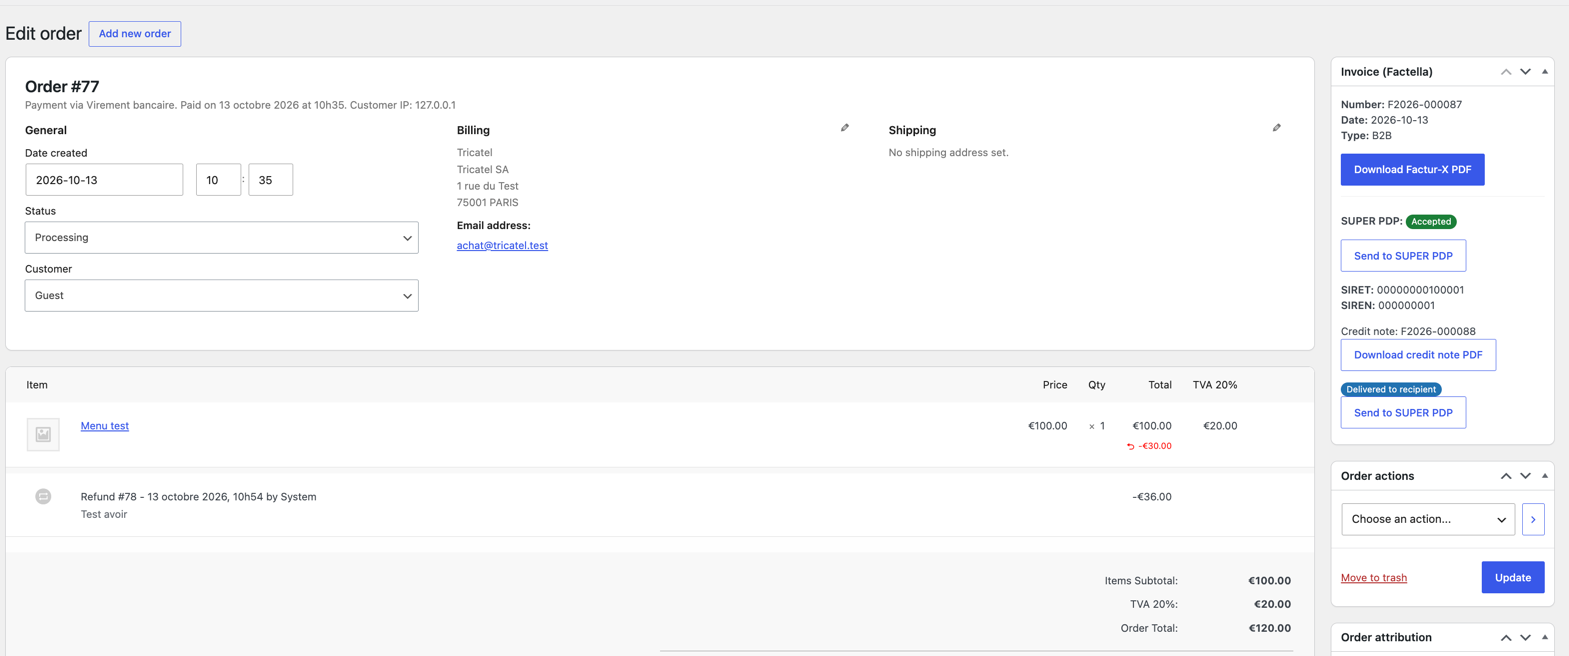
Task: Click Order Total €120.00 value
Action: coord(1270,628)
